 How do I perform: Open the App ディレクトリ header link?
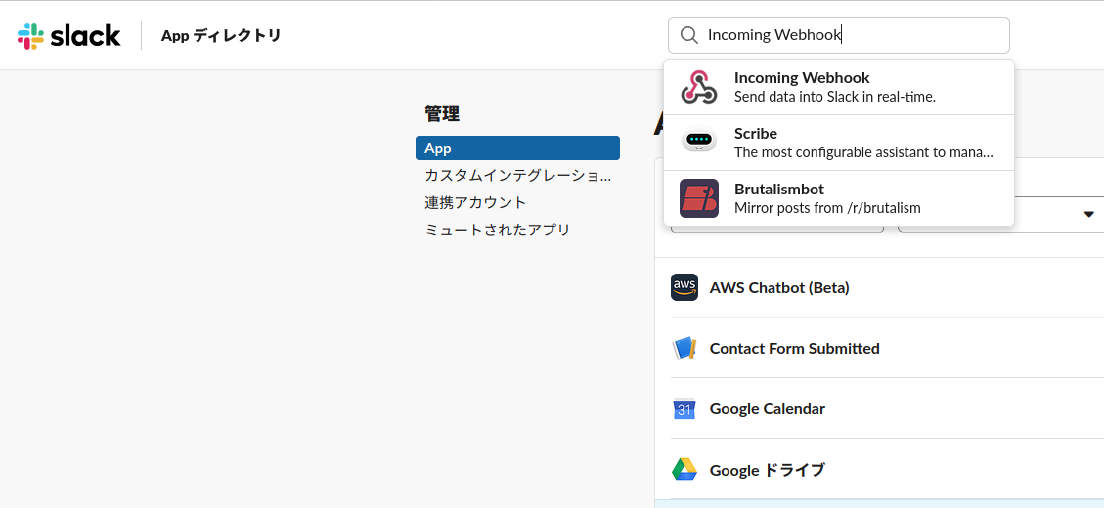click(221, 35)
